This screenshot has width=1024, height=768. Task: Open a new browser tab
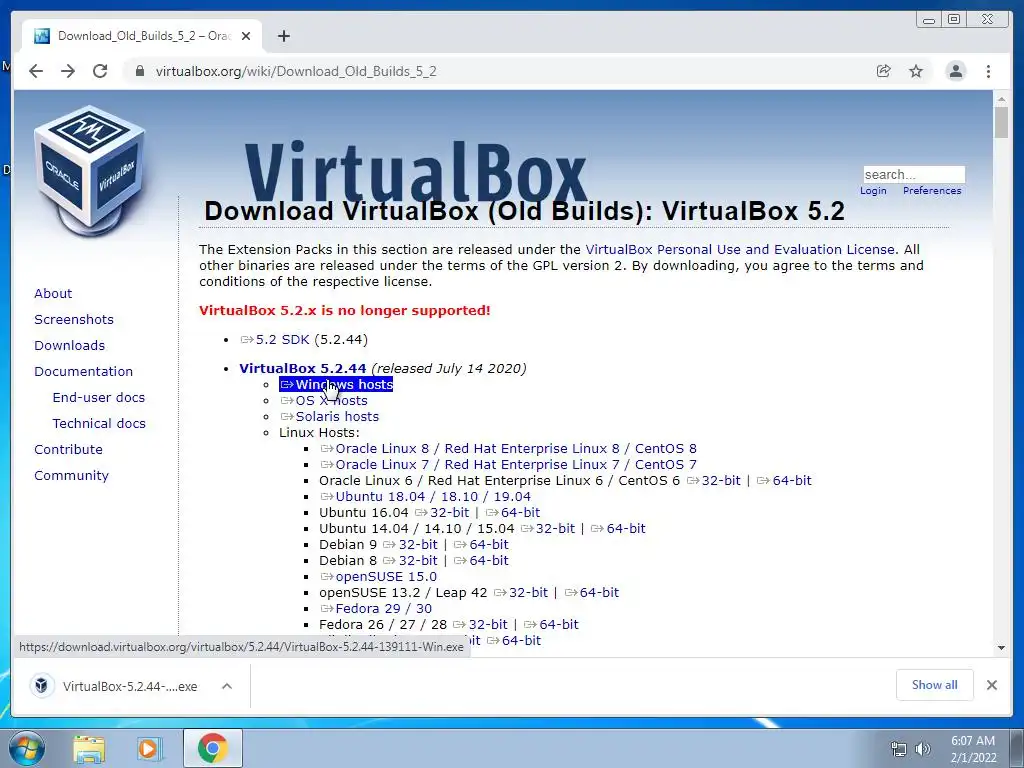tap(283, 36)
